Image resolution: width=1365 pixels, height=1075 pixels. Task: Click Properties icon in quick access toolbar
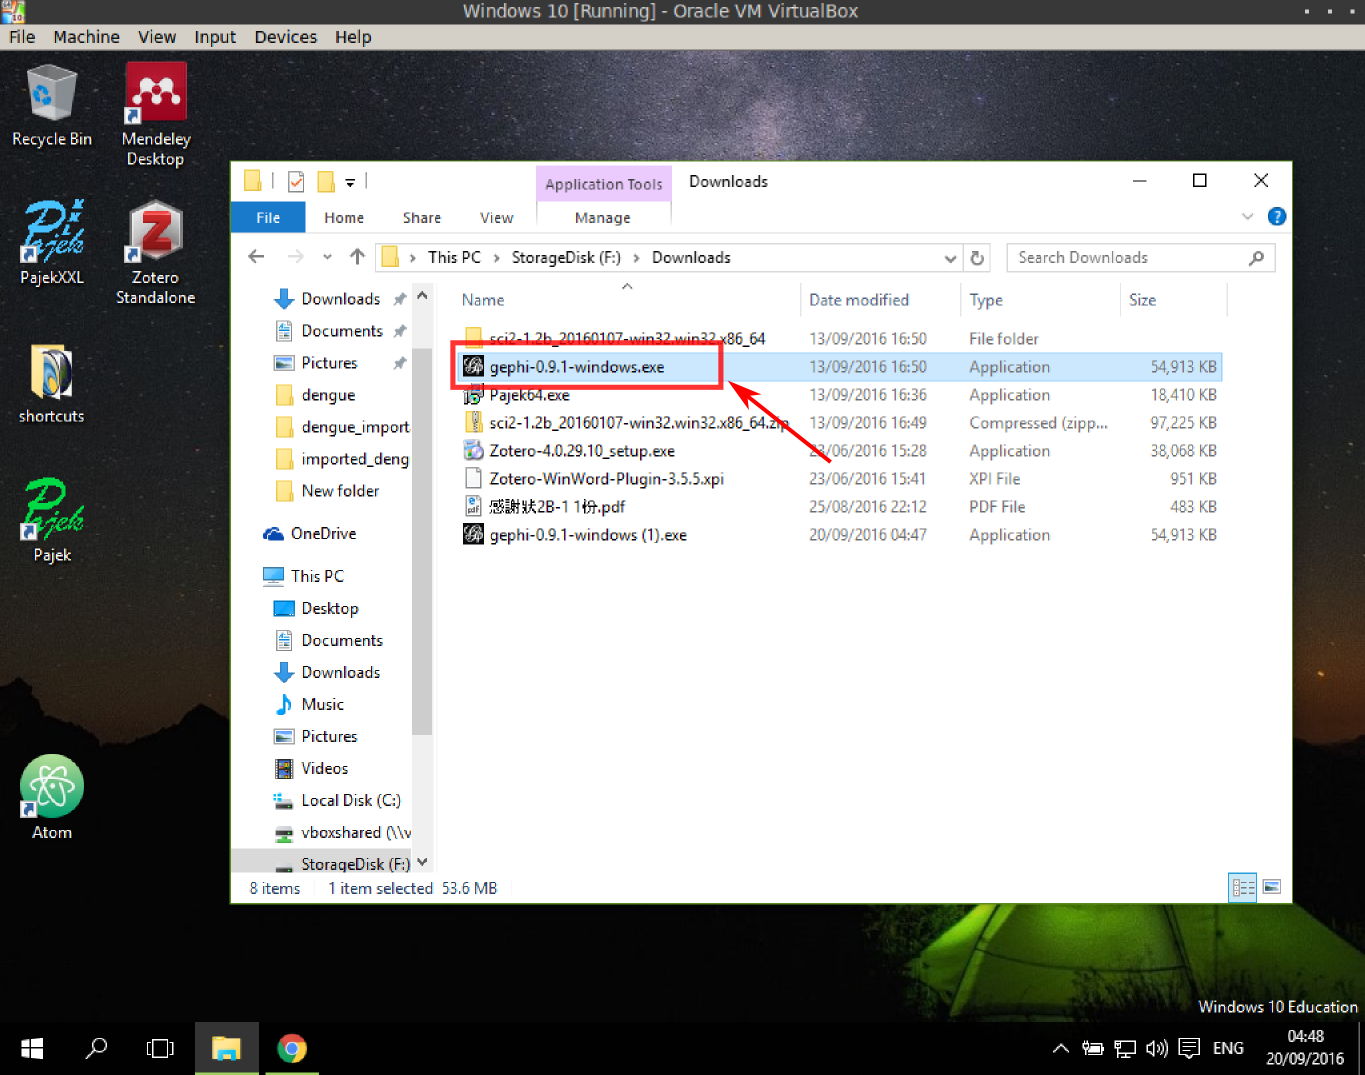tap(296, 181)
